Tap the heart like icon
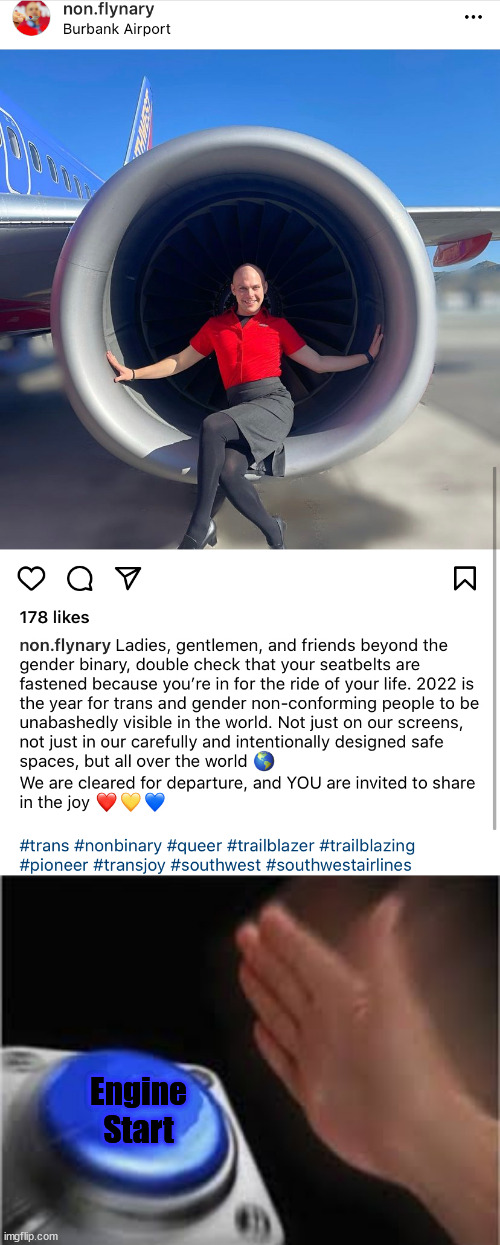The width and height of the screenshot is (500, 1245). pos(32,578)
